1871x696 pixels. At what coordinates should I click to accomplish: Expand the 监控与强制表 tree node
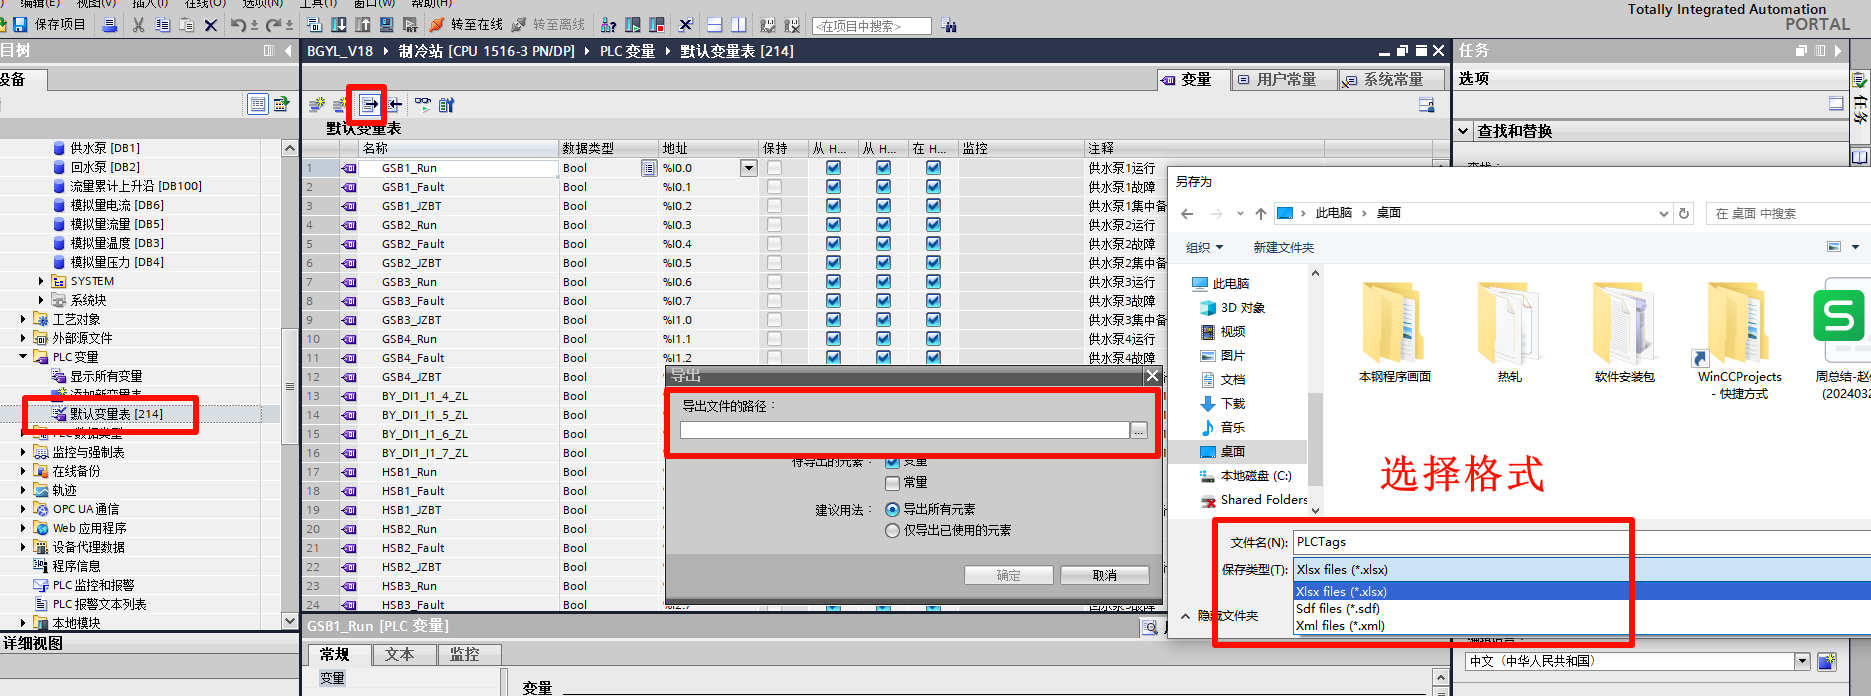coord(23,452)
